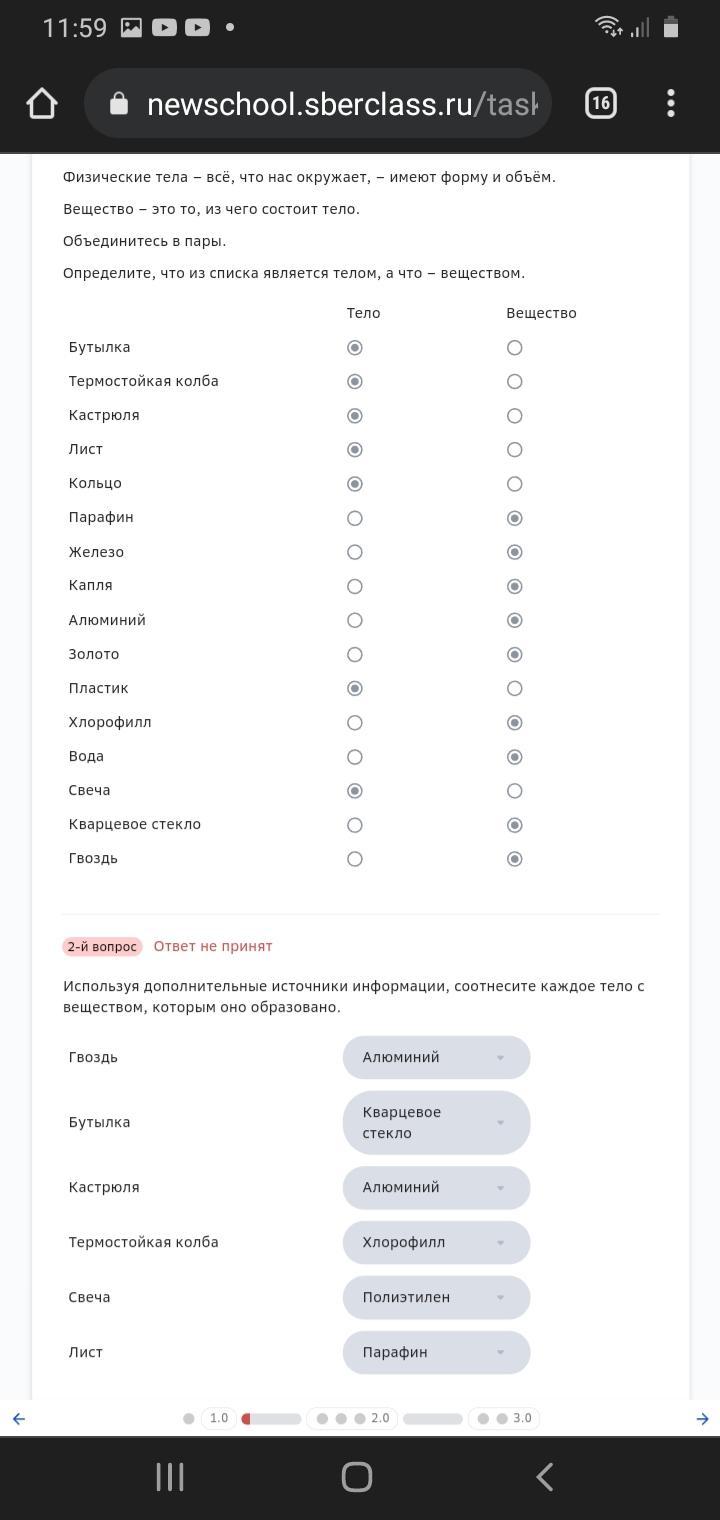720x1520 pixels.
Task: Open the Бутылка dropdown showing Кварцевое стекло
Action: click(436, 1122)
